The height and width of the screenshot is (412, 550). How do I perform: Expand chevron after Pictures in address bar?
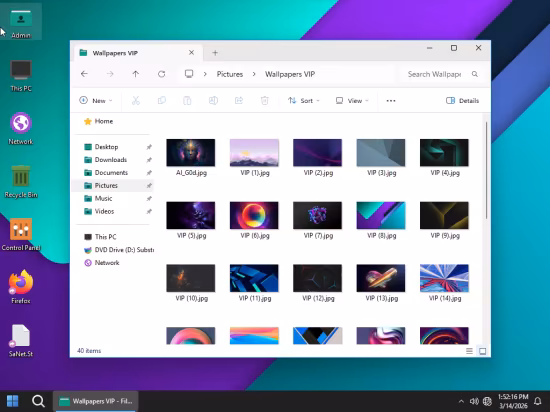pyautogui.click(x=254, y=74)
